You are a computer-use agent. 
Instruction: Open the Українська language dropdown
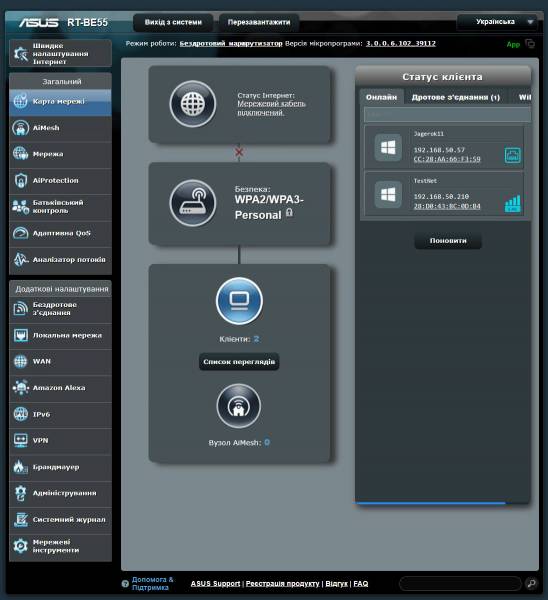(497, 22)
